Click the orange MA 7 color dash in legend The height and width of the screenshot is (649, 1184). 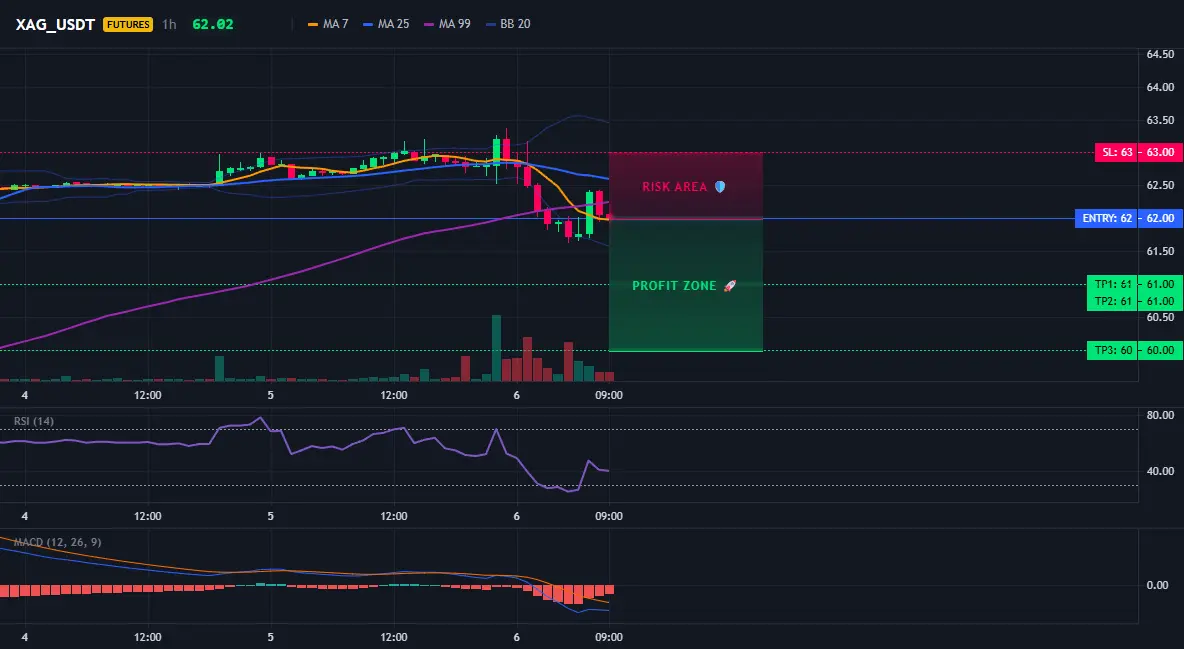pyautogui.click(x=313, y=24)
